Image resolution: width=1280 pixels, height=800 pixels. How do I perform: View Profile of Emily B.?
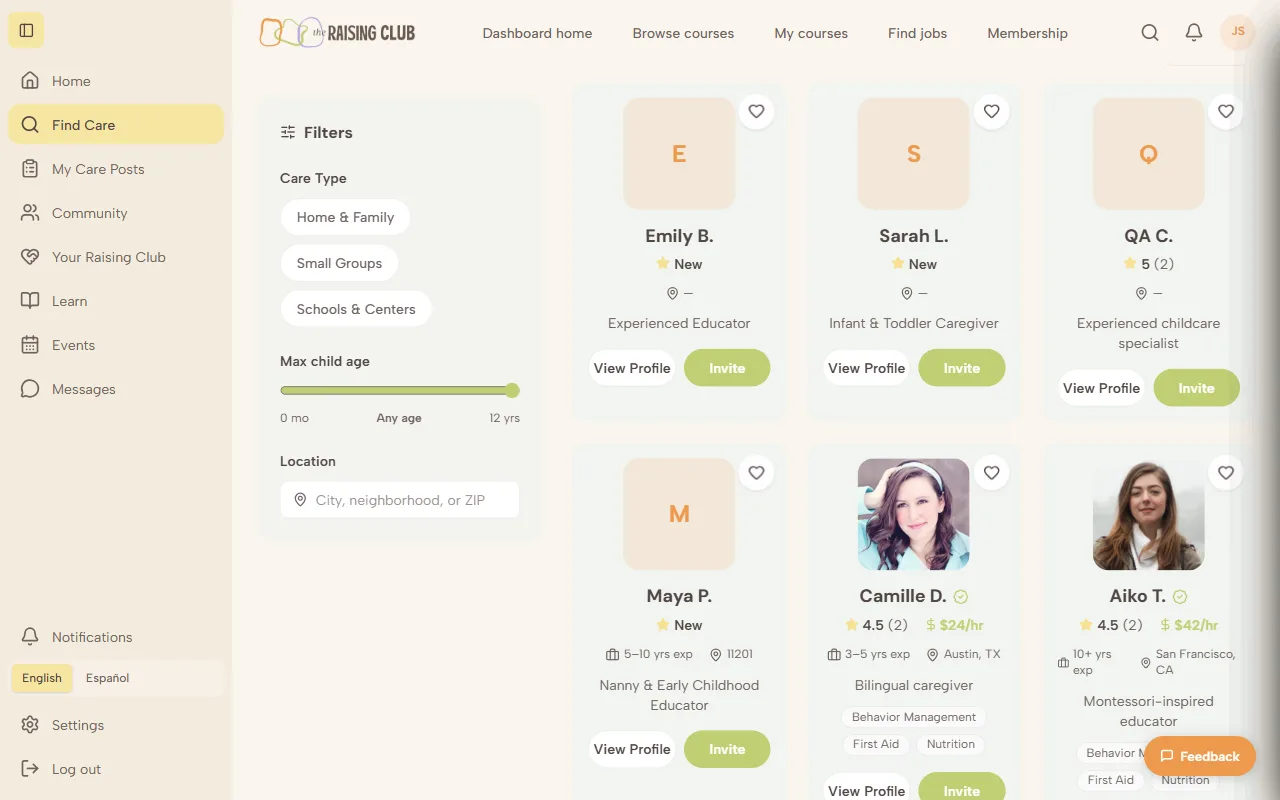tap(632, 368)
